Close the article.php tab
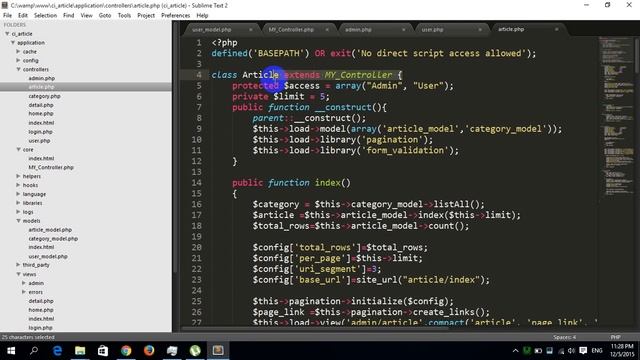Viewport: 640px width, 360px height. tap(556, 29)
